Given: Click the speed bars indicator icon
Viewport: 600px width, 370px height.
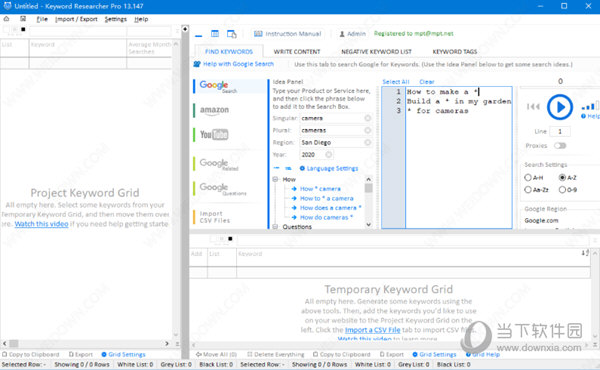Looking at the screenshot, I should (x=589, y=106).
